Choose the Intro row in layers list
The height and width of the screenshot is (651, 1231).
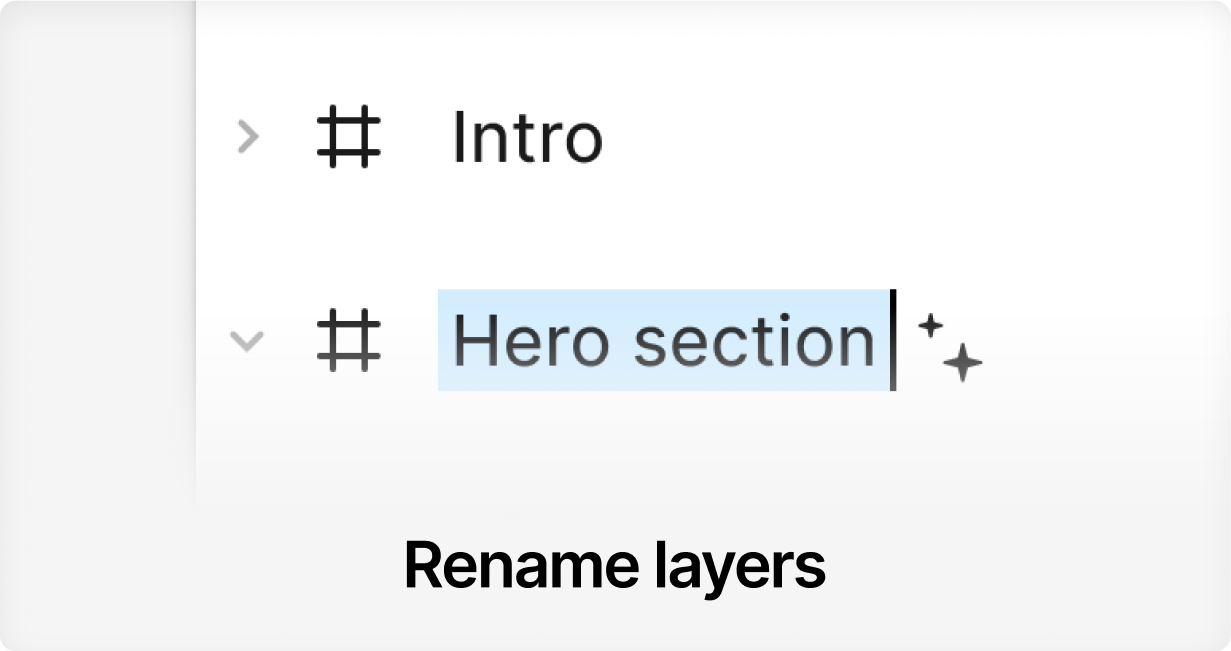click(527, 137)
